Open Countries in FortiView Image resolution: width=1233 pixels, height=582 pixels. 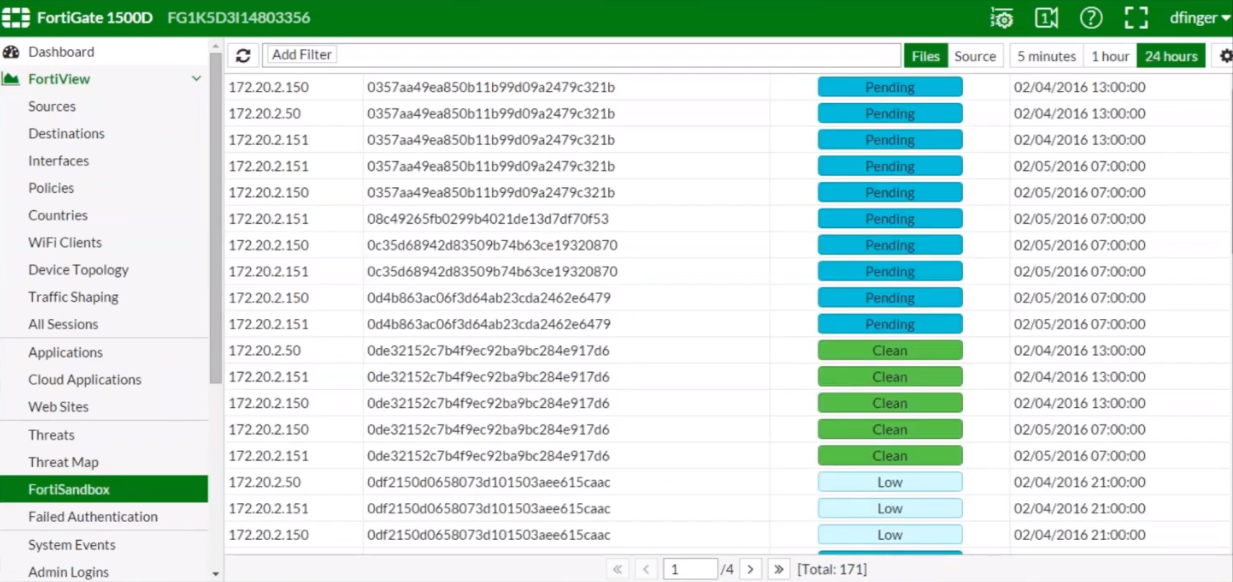(x=58, y=215)
